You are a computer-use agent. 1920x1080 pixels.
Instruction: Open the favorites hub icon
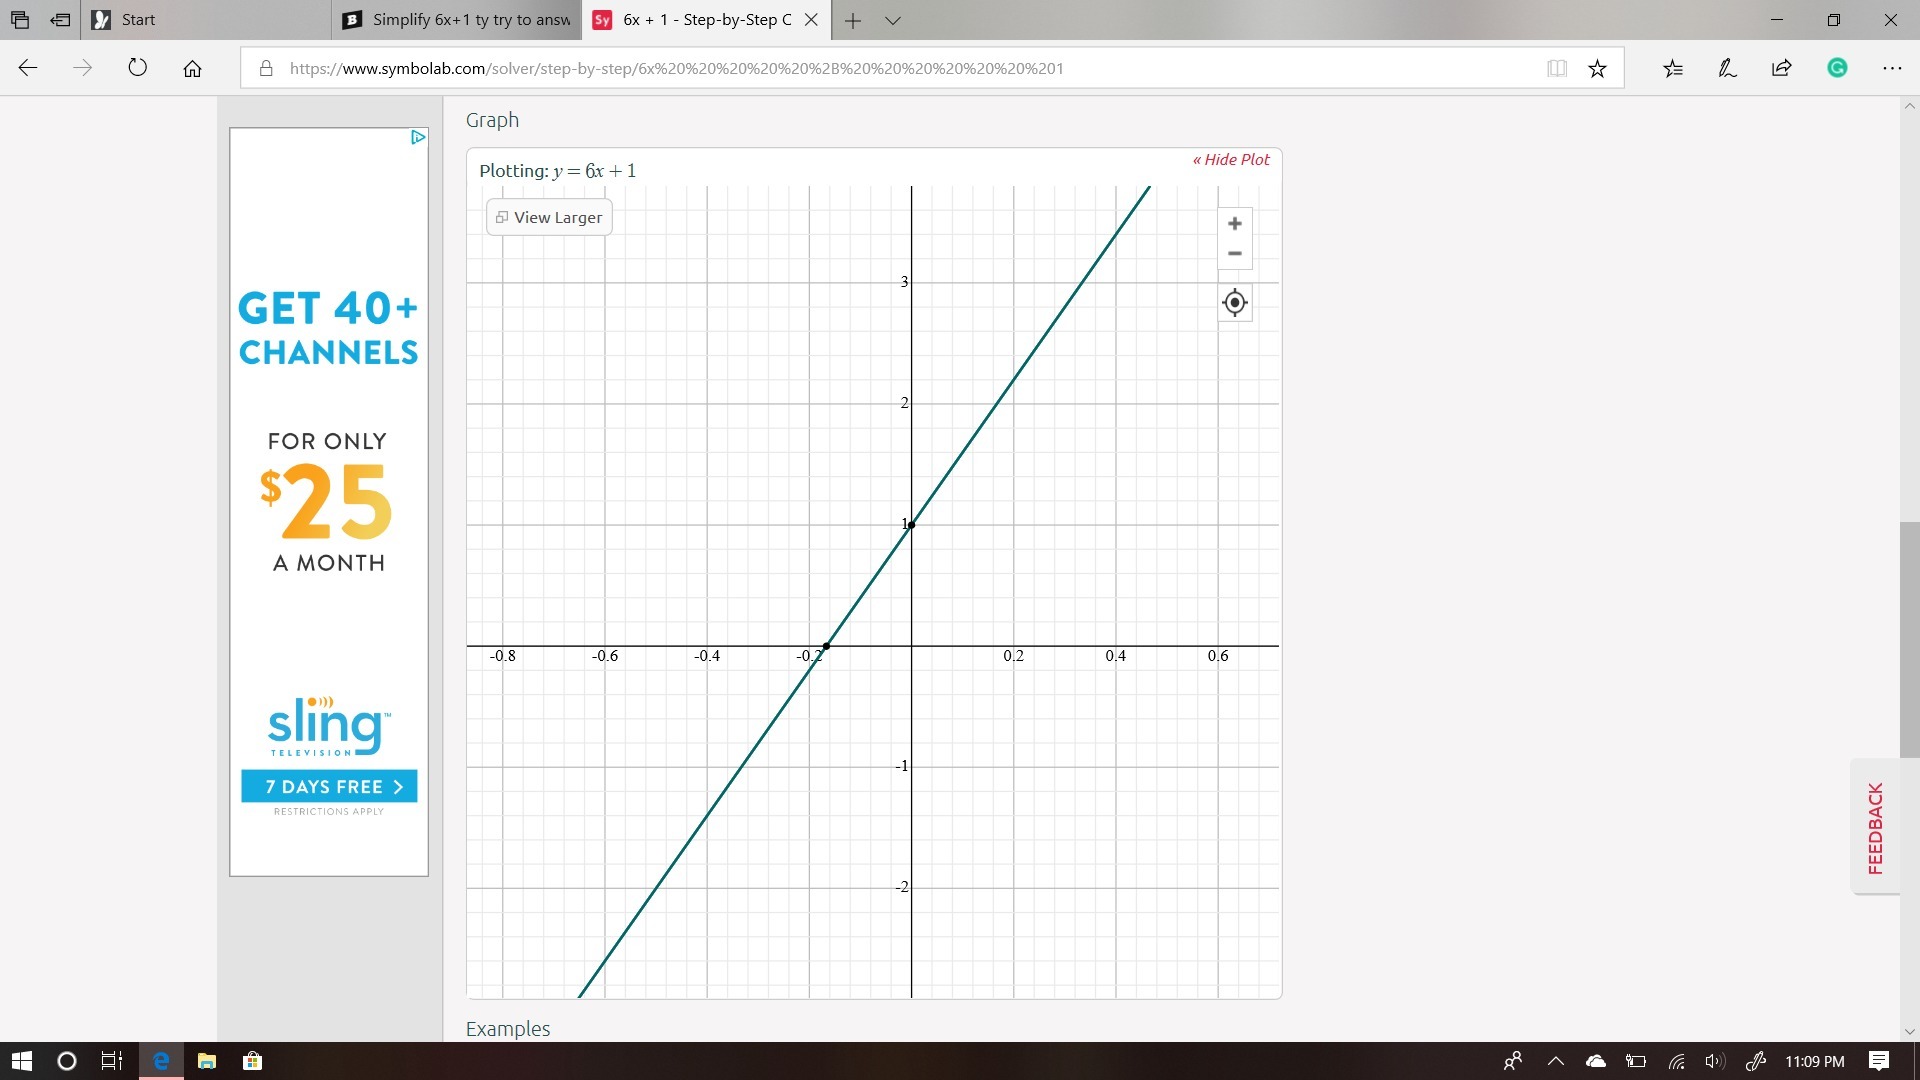pyautogui.click(x=1673, y=68)
